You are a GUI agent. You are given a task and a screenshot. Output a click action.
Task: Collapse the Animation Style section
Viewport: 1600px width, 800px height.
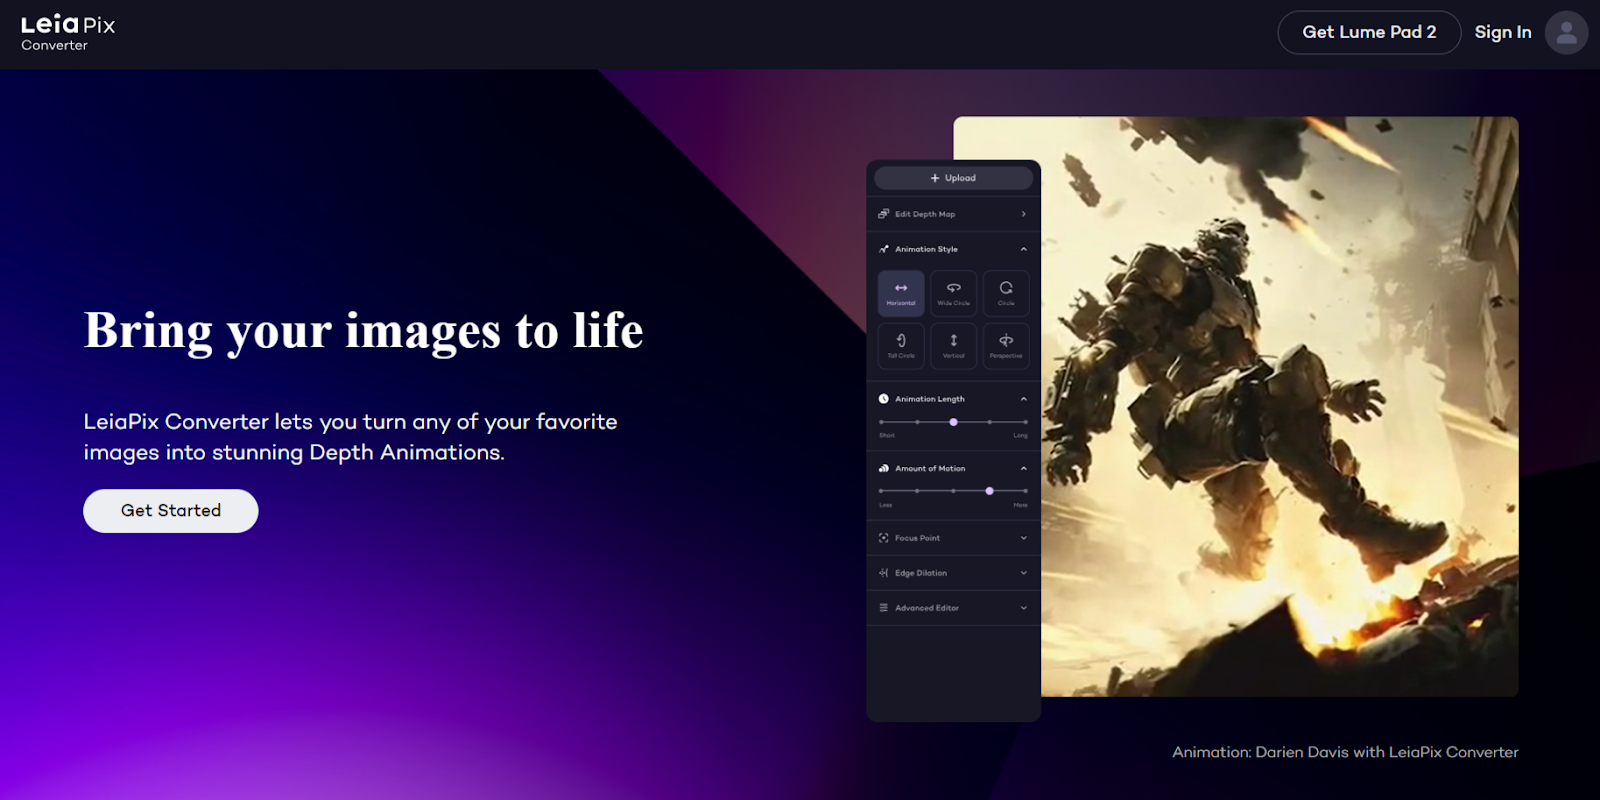click(1023, 249)
